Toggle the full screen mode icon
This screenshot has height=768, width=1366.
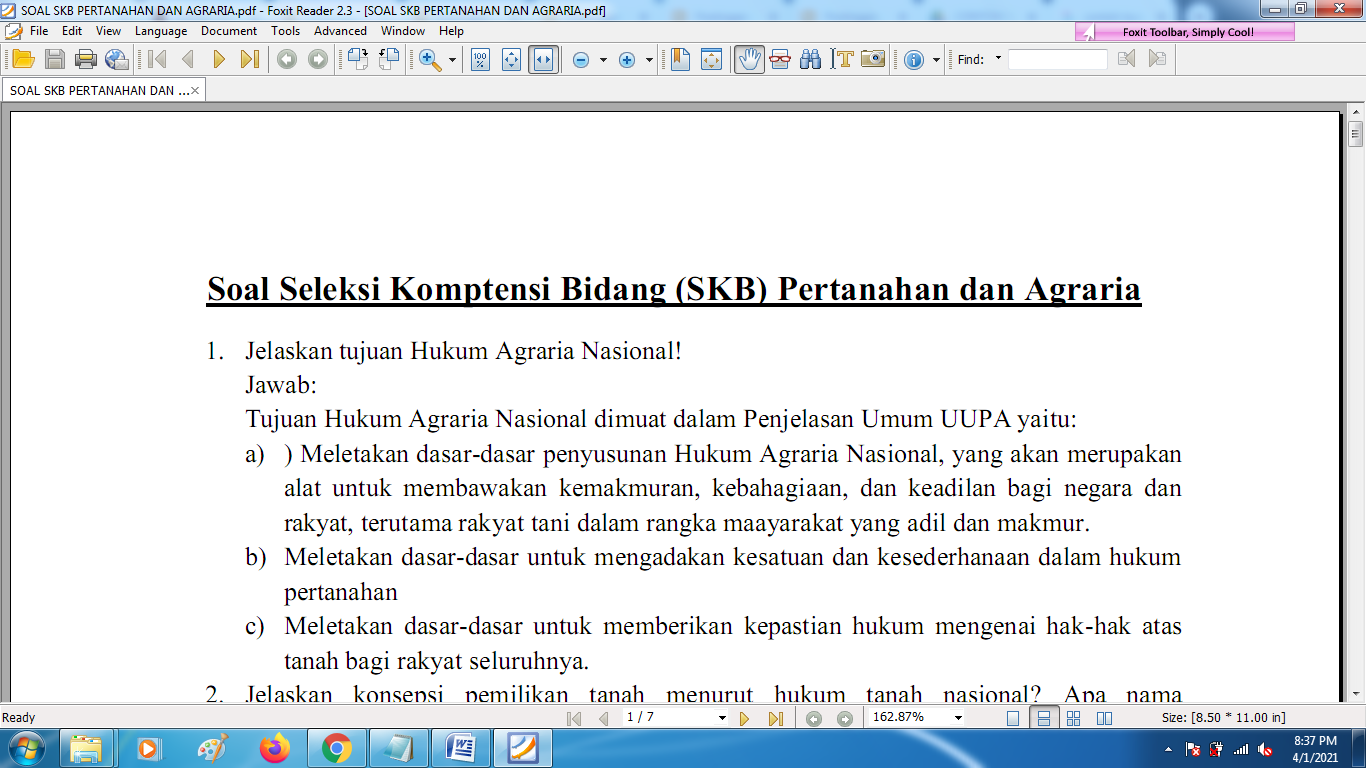(x=711, y=59)
